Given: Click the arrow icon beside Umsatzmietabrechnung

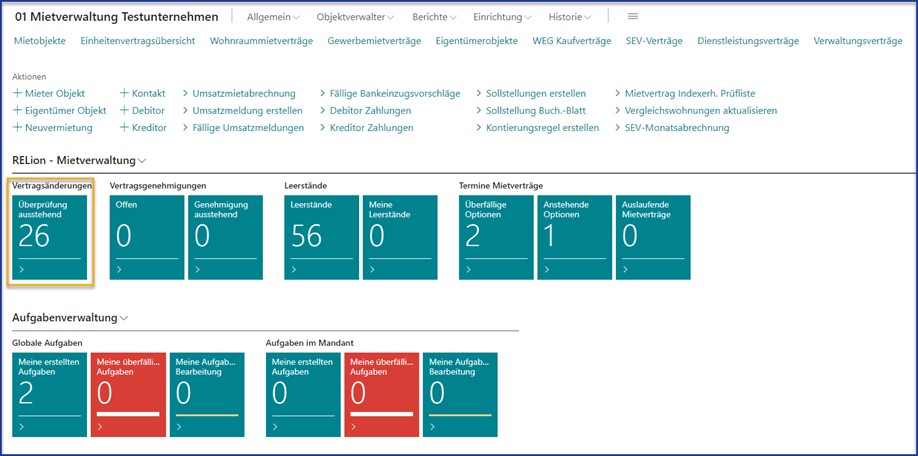Looking at the screenshot, I should pyautogui.click(x=186, y=93).
